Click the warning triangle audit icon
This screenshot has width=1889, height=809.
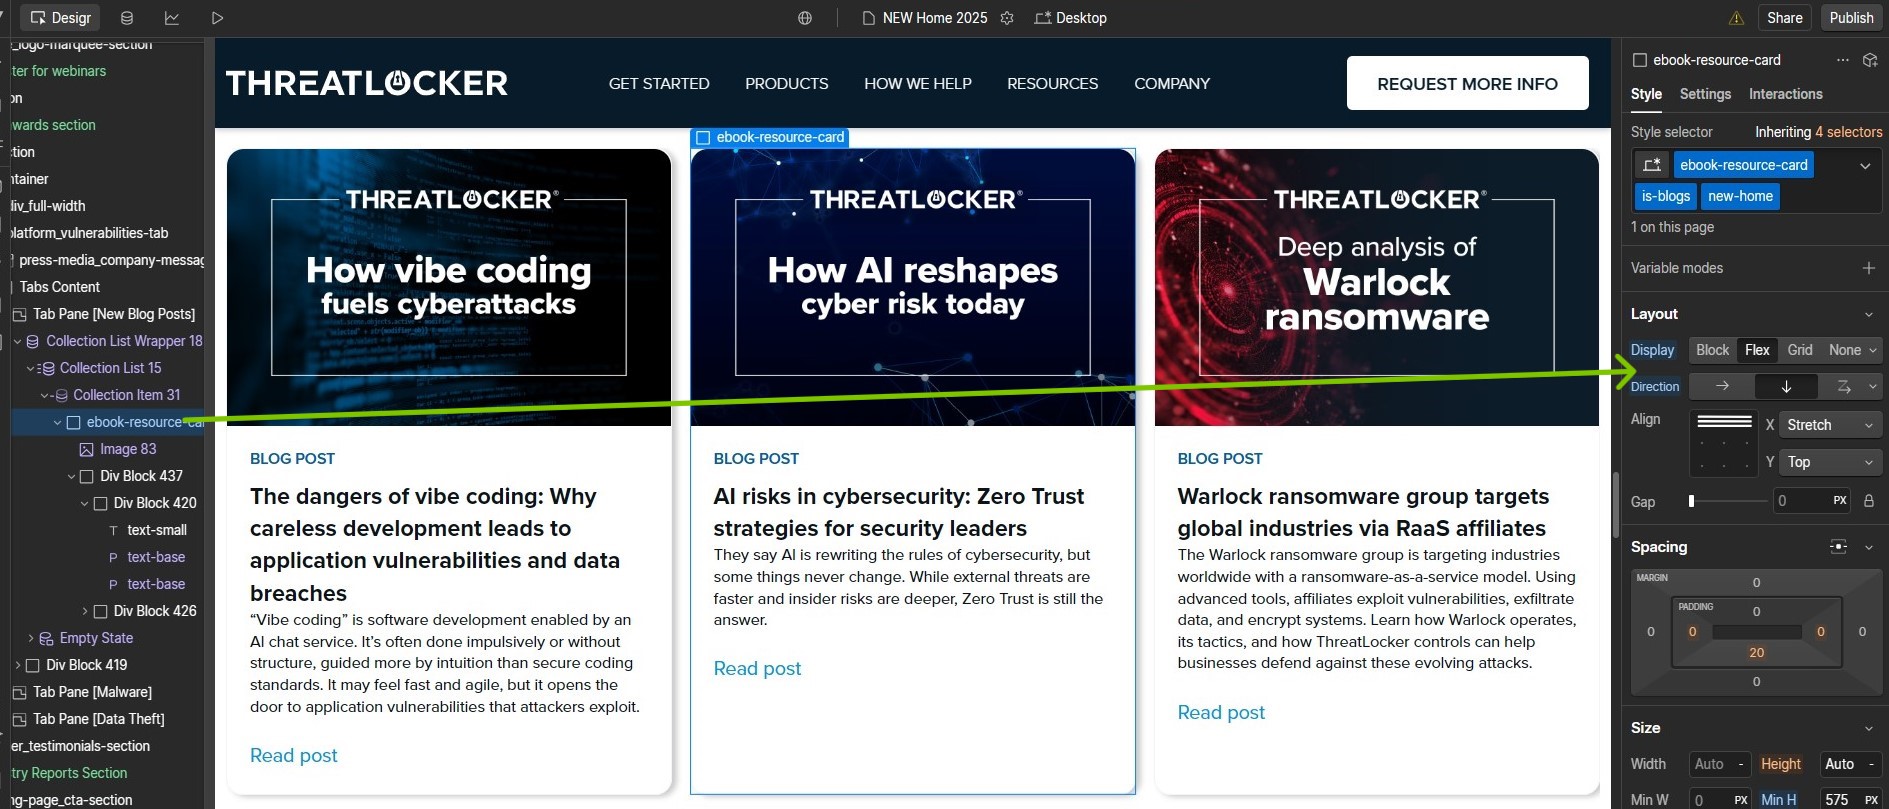click(x=1736, y=18)
